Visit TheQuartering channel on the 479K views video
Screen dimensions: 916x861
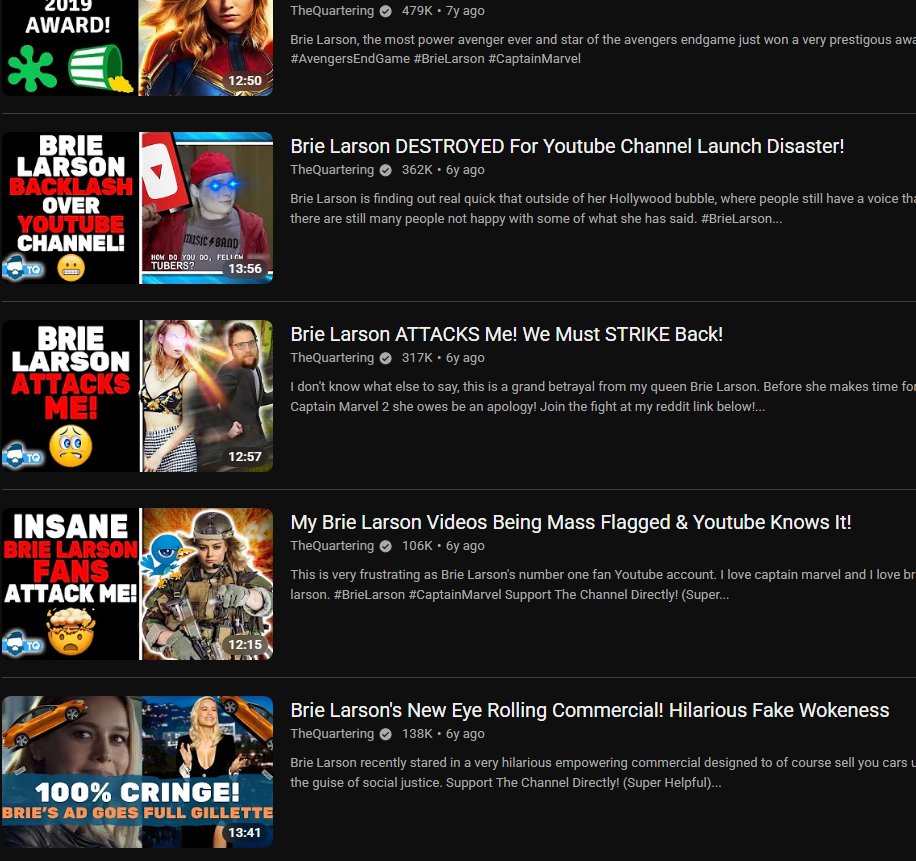[332, 11]
